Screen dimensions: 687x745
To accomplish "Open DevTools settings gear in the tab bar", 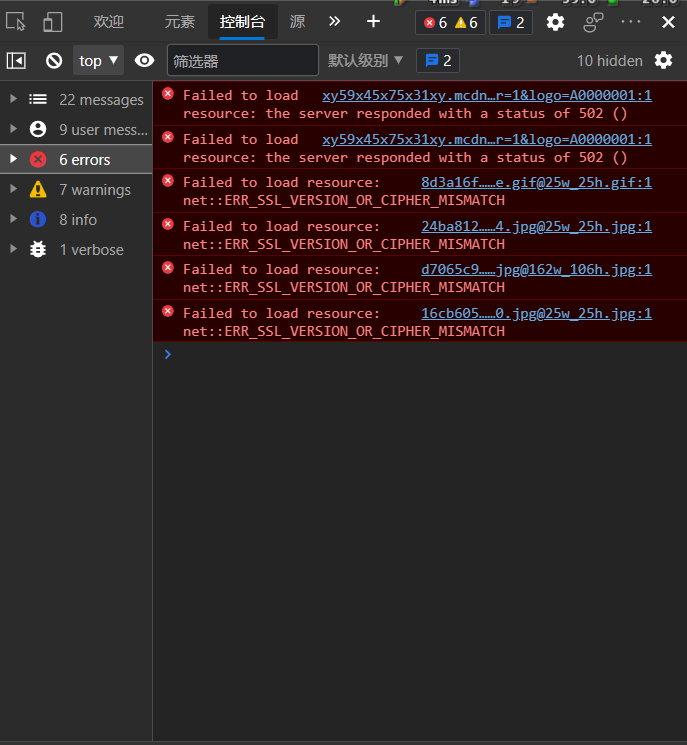I will [555, 22].
